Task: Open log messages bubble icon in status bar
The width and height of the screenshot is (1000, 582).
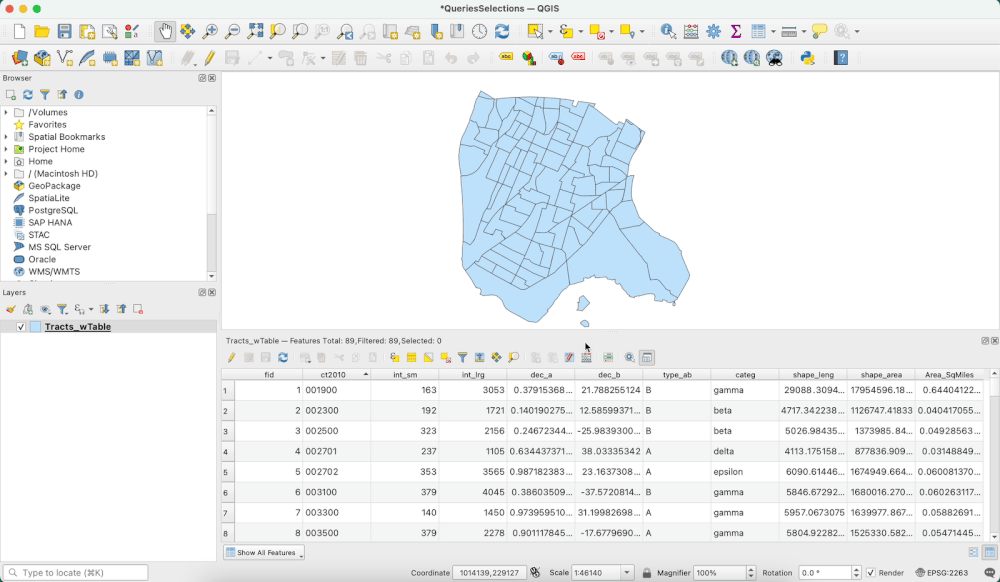Action: click(989, 572)
